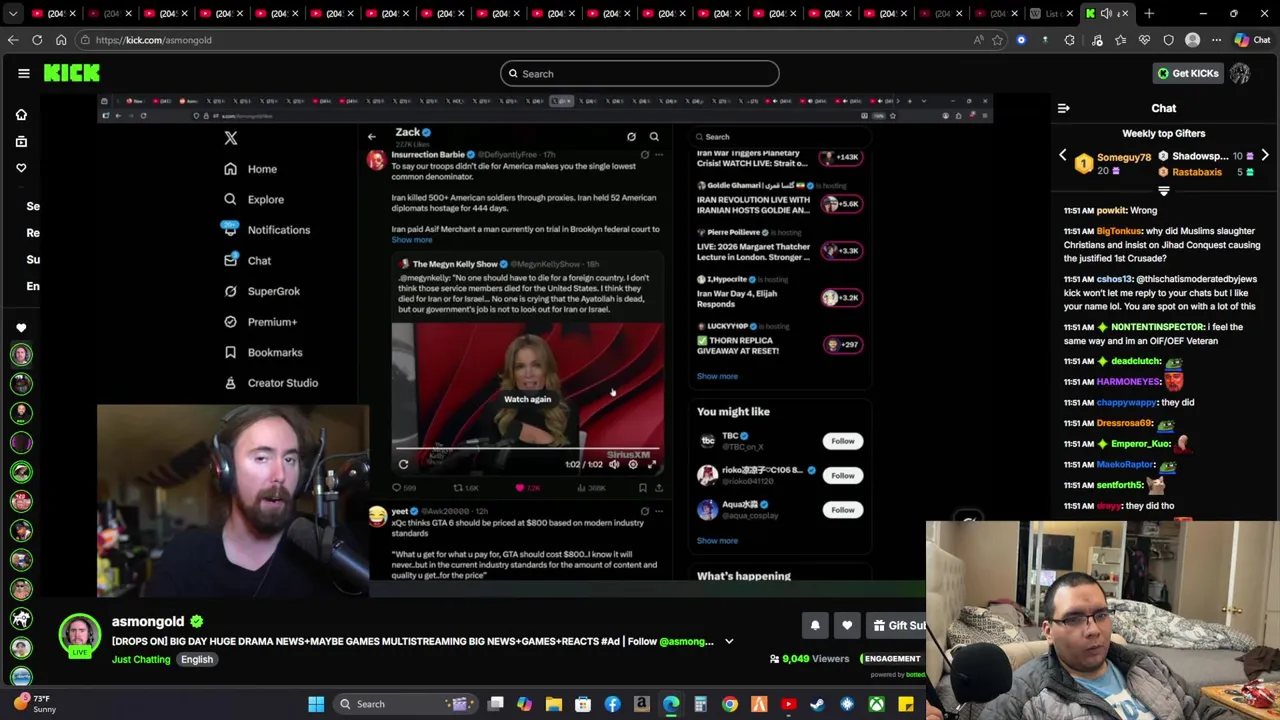The image size is (1280, 720).
Task: Click the video replay icon
Action: tap(403, 464)
